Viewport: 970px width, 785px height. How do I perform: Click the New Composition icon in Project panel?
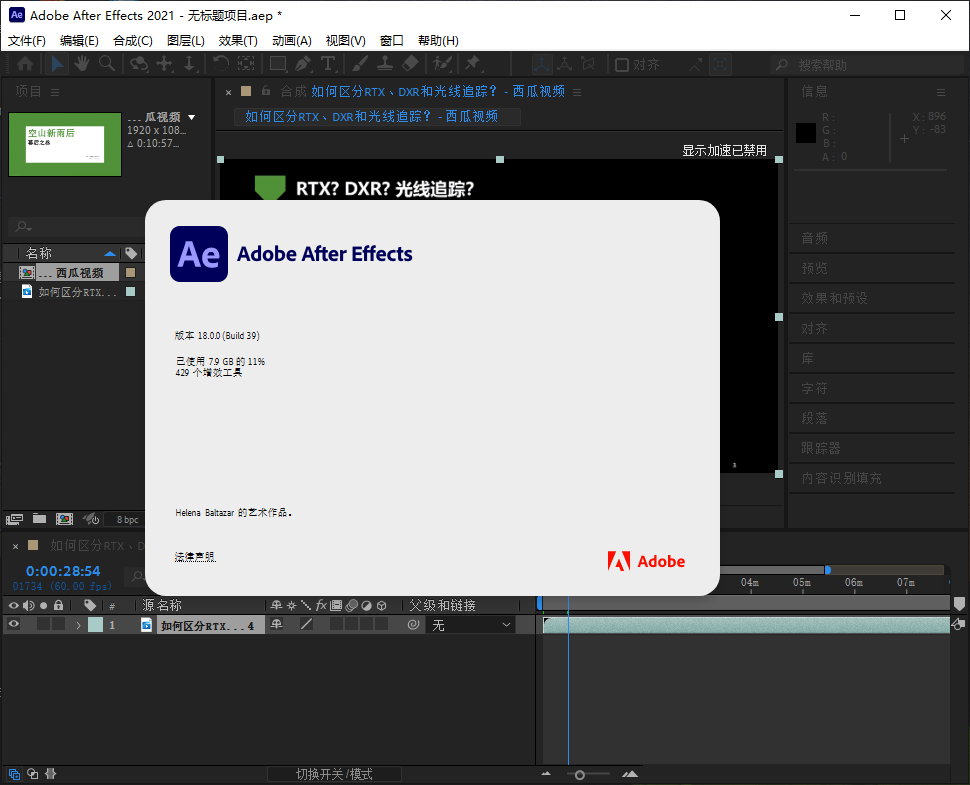pyautogui.click(x=64, y=519)
